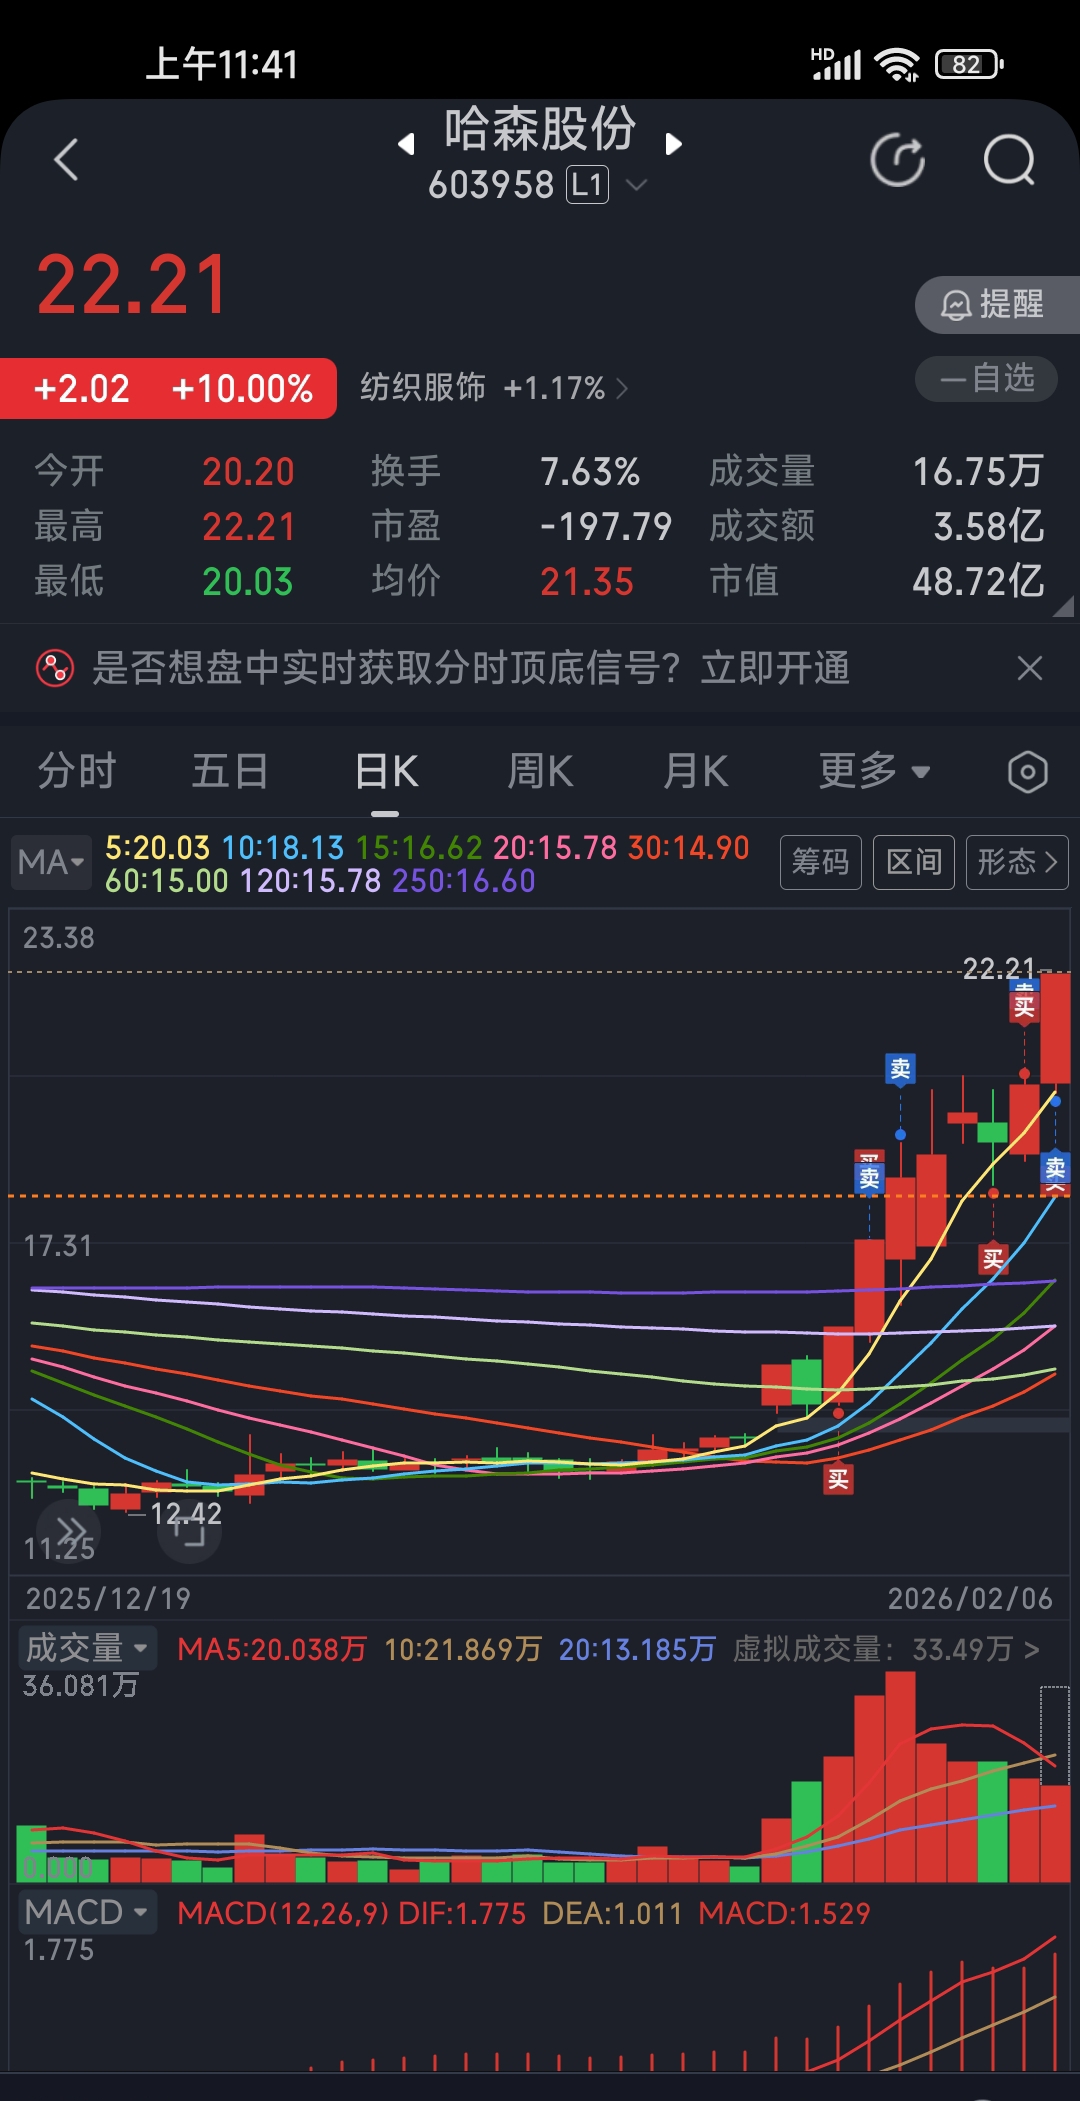The width and height of the screenshot is (1080, 2101).
Task: Tap 换手 value 7.63%
Action: tap(590, 471)
